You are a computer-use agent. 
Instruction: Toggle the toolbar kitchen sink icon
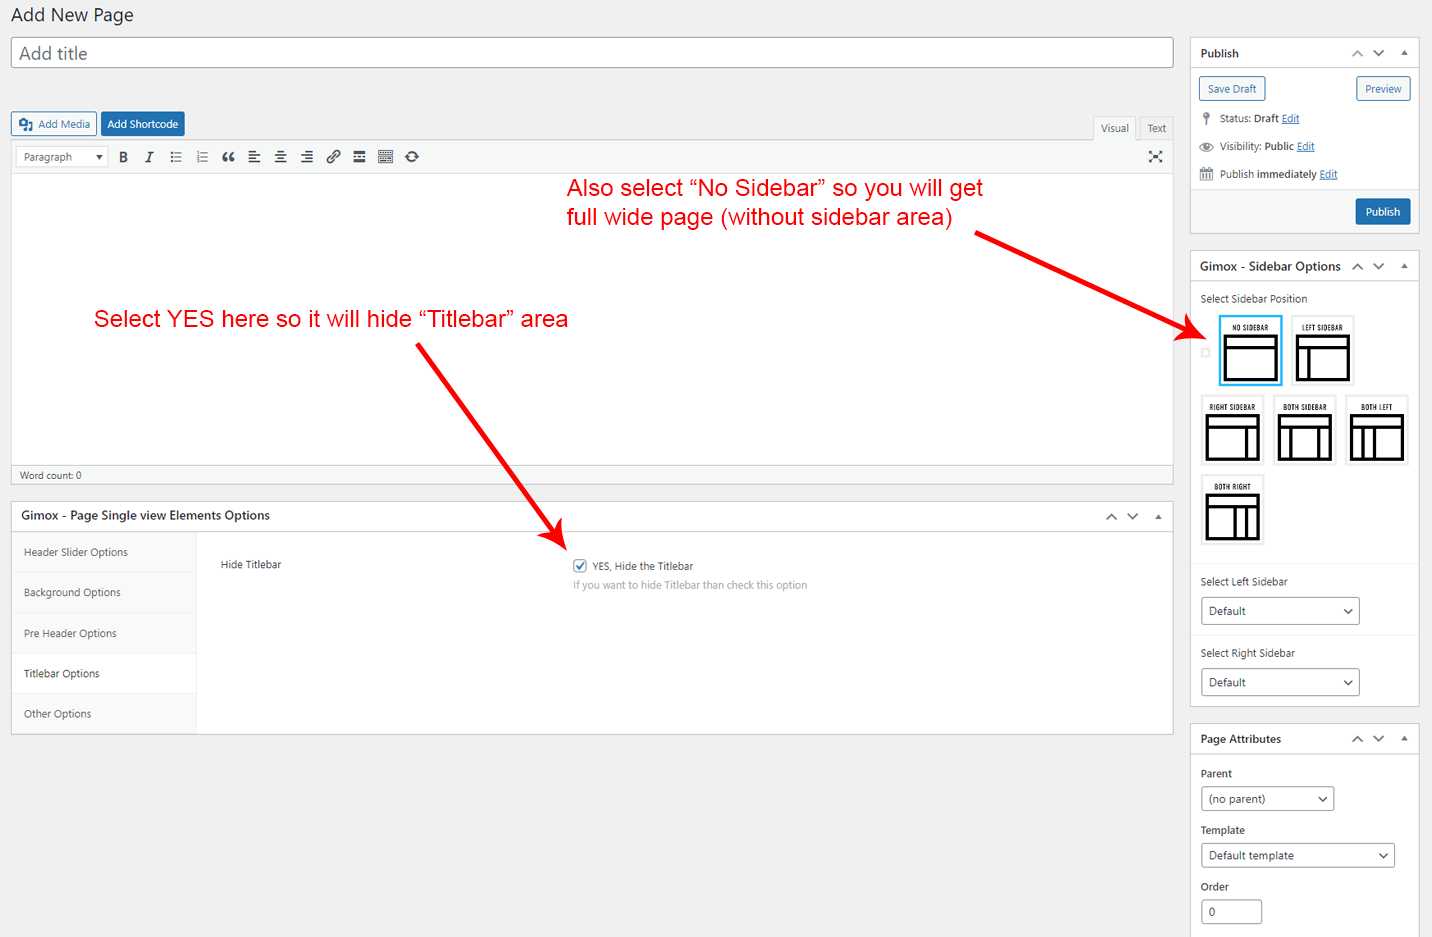point(385,157)
